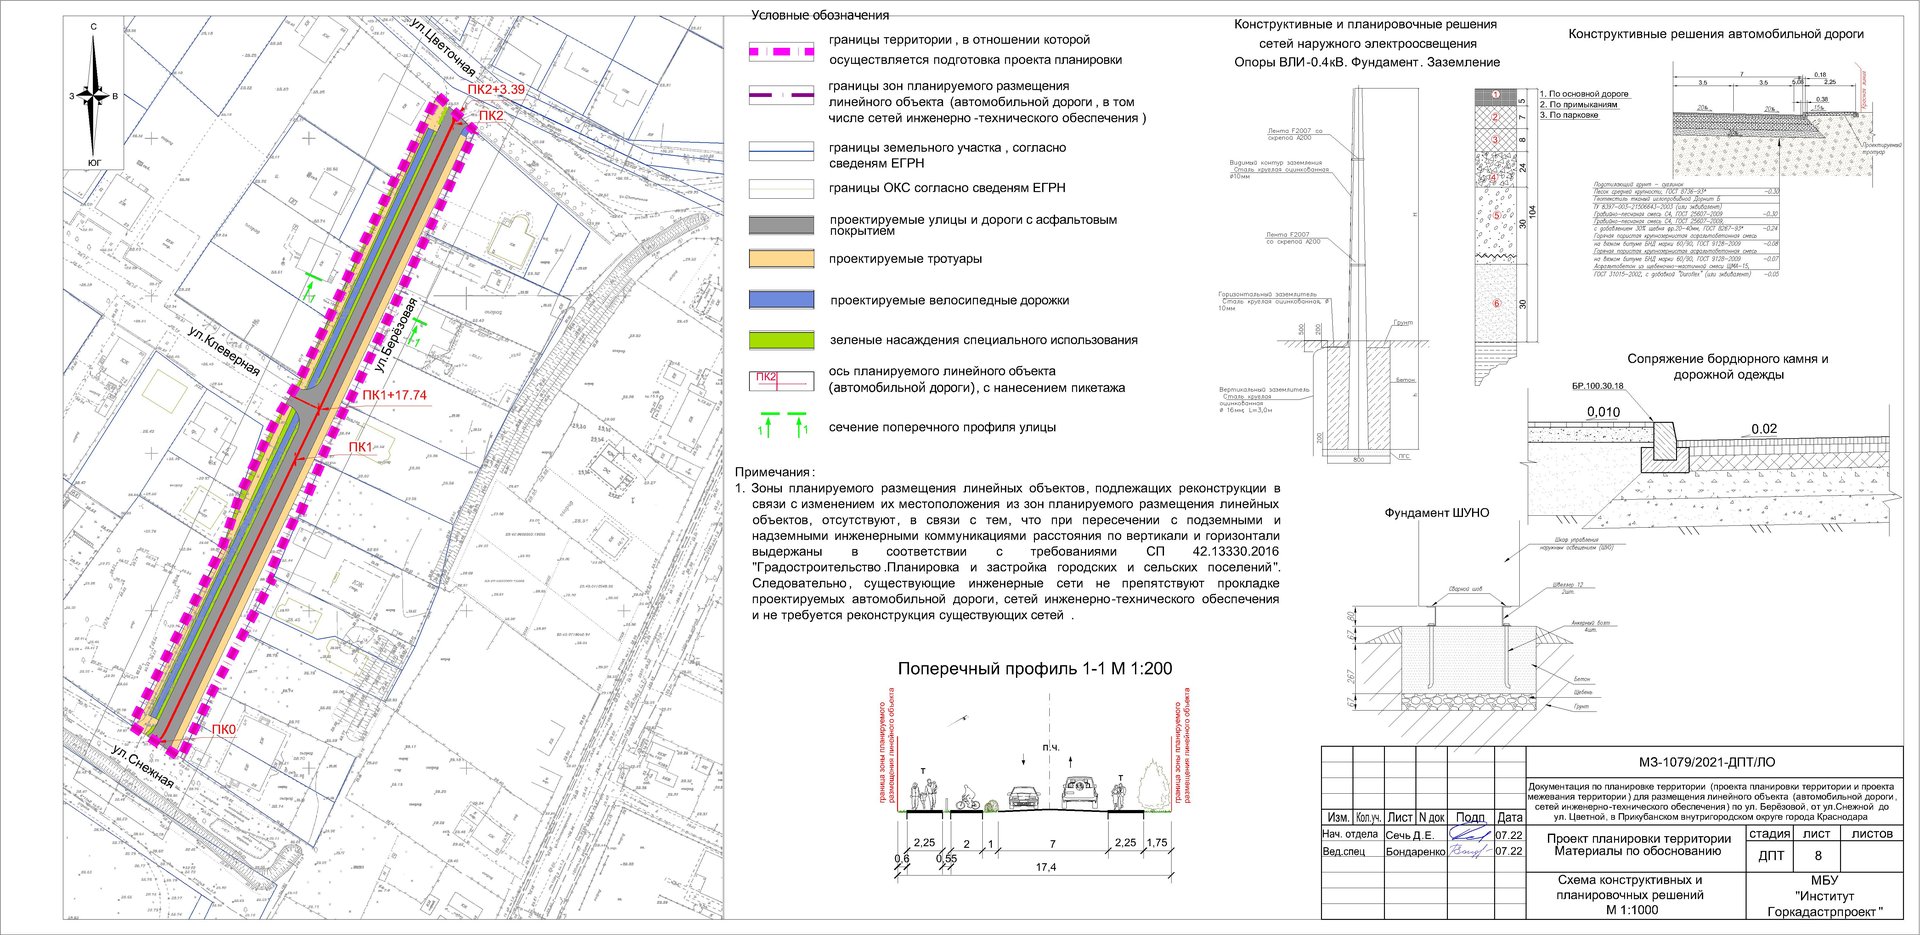Screen dimensions: 1920x935
Task: Click the green plantings legend swatch
Action: tap(781, 340)
